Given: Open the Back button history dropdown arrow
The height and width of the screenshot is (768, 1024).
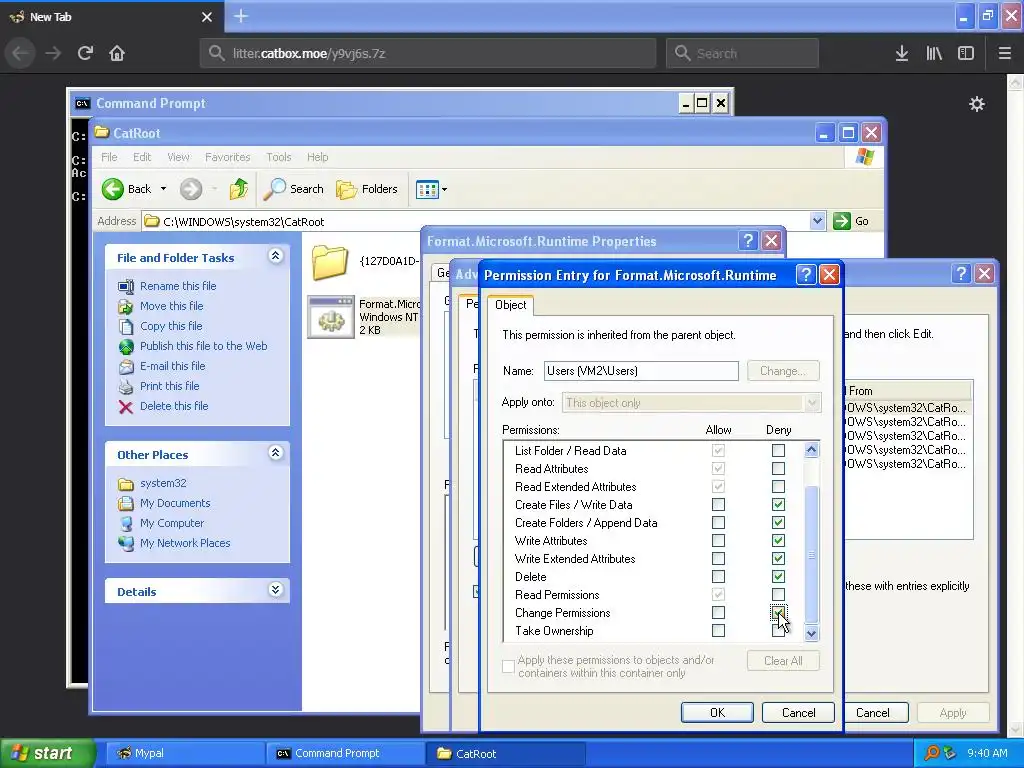Looking at the screenshot, I should pos(163,189).
